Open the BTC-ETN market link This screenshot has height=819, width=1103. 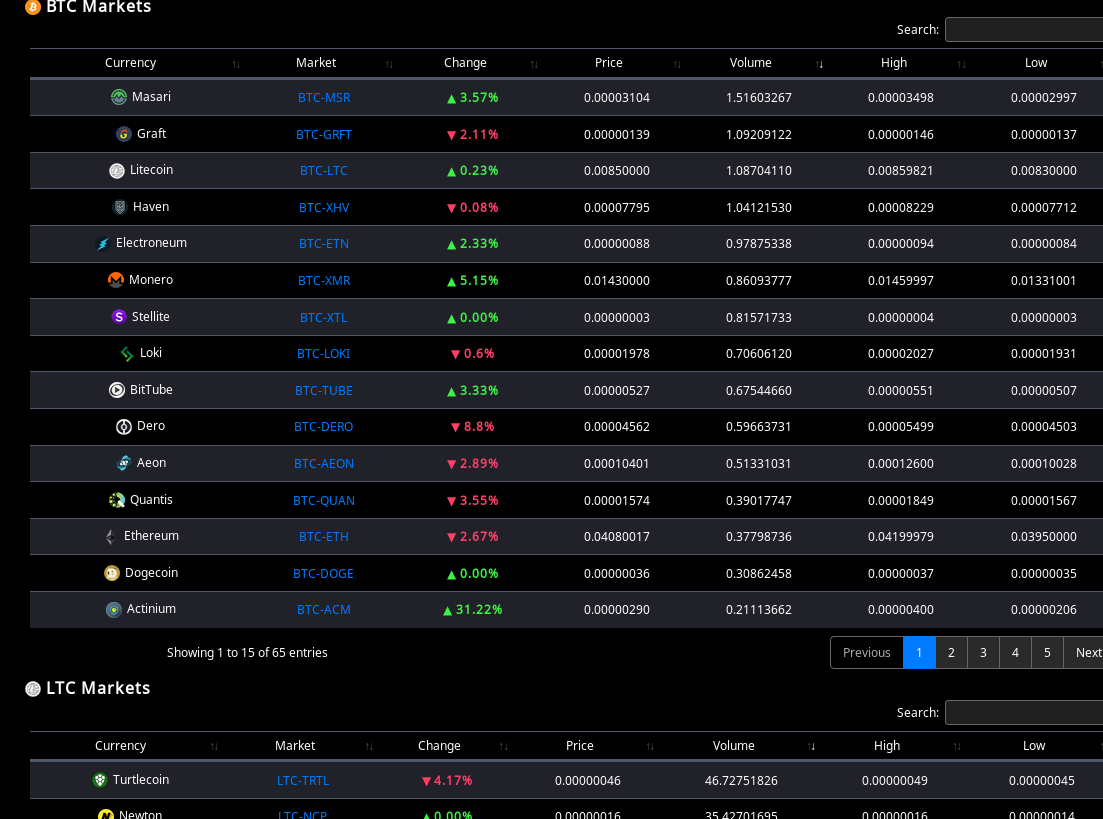pyautogui.click(x=324, y=244)
